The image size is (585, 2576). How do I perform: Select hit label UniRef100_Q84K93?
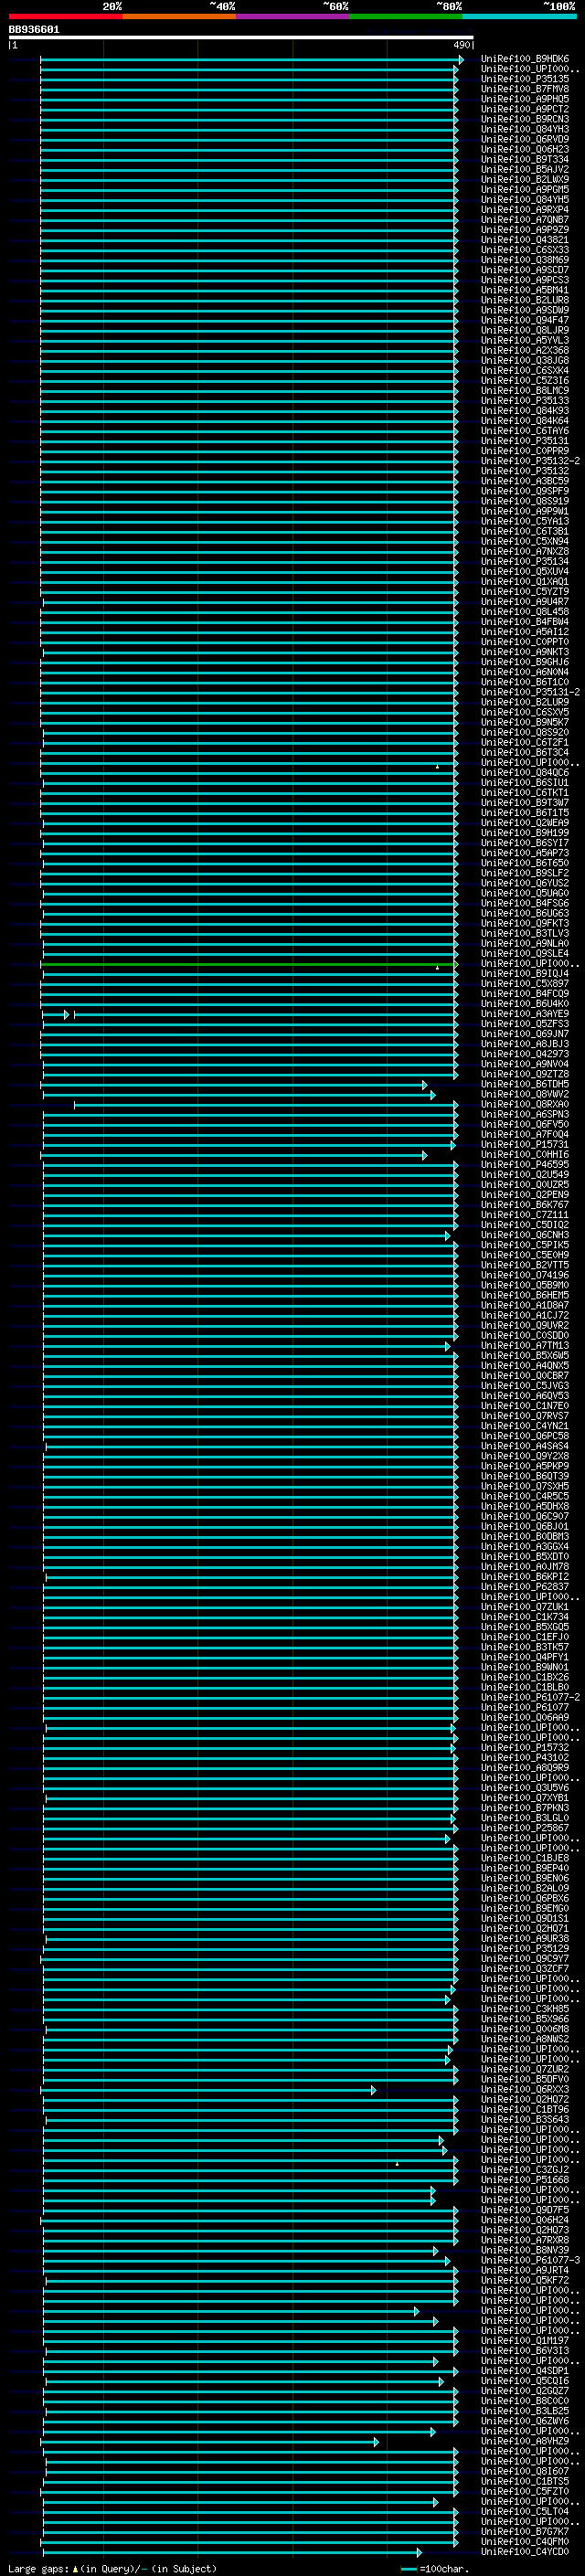525,411
